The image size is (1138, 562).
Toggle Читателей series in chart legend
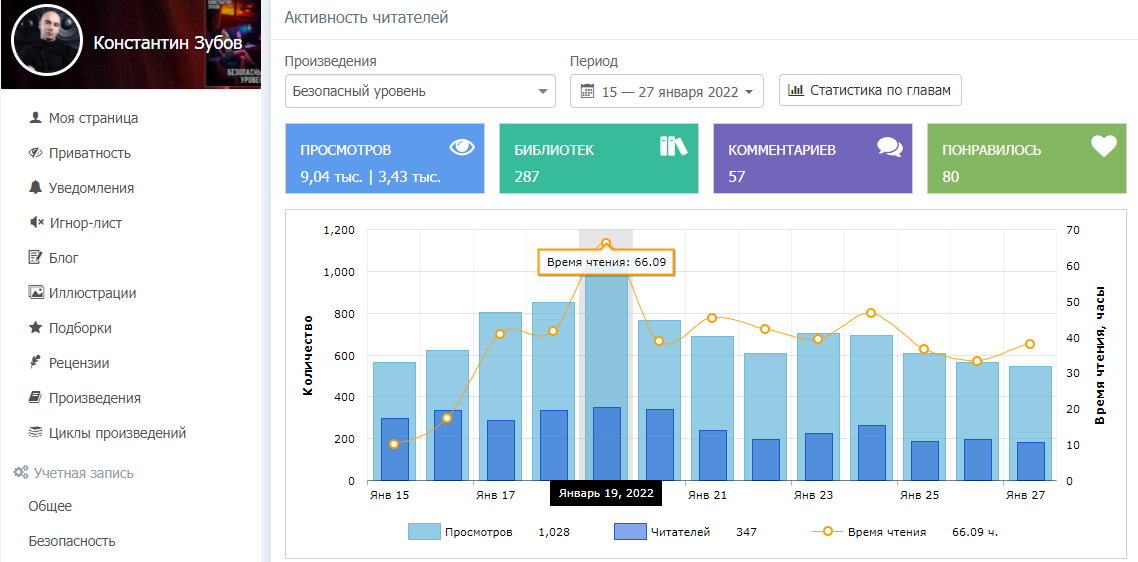click(x=660, y=532)
